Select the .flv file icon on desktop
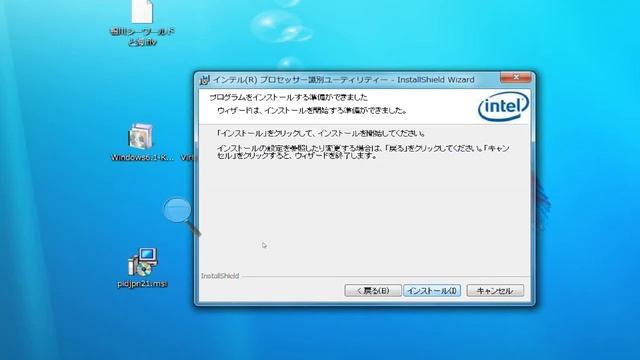The height and width of the screenshot is (360, 640). coord(142,12)
